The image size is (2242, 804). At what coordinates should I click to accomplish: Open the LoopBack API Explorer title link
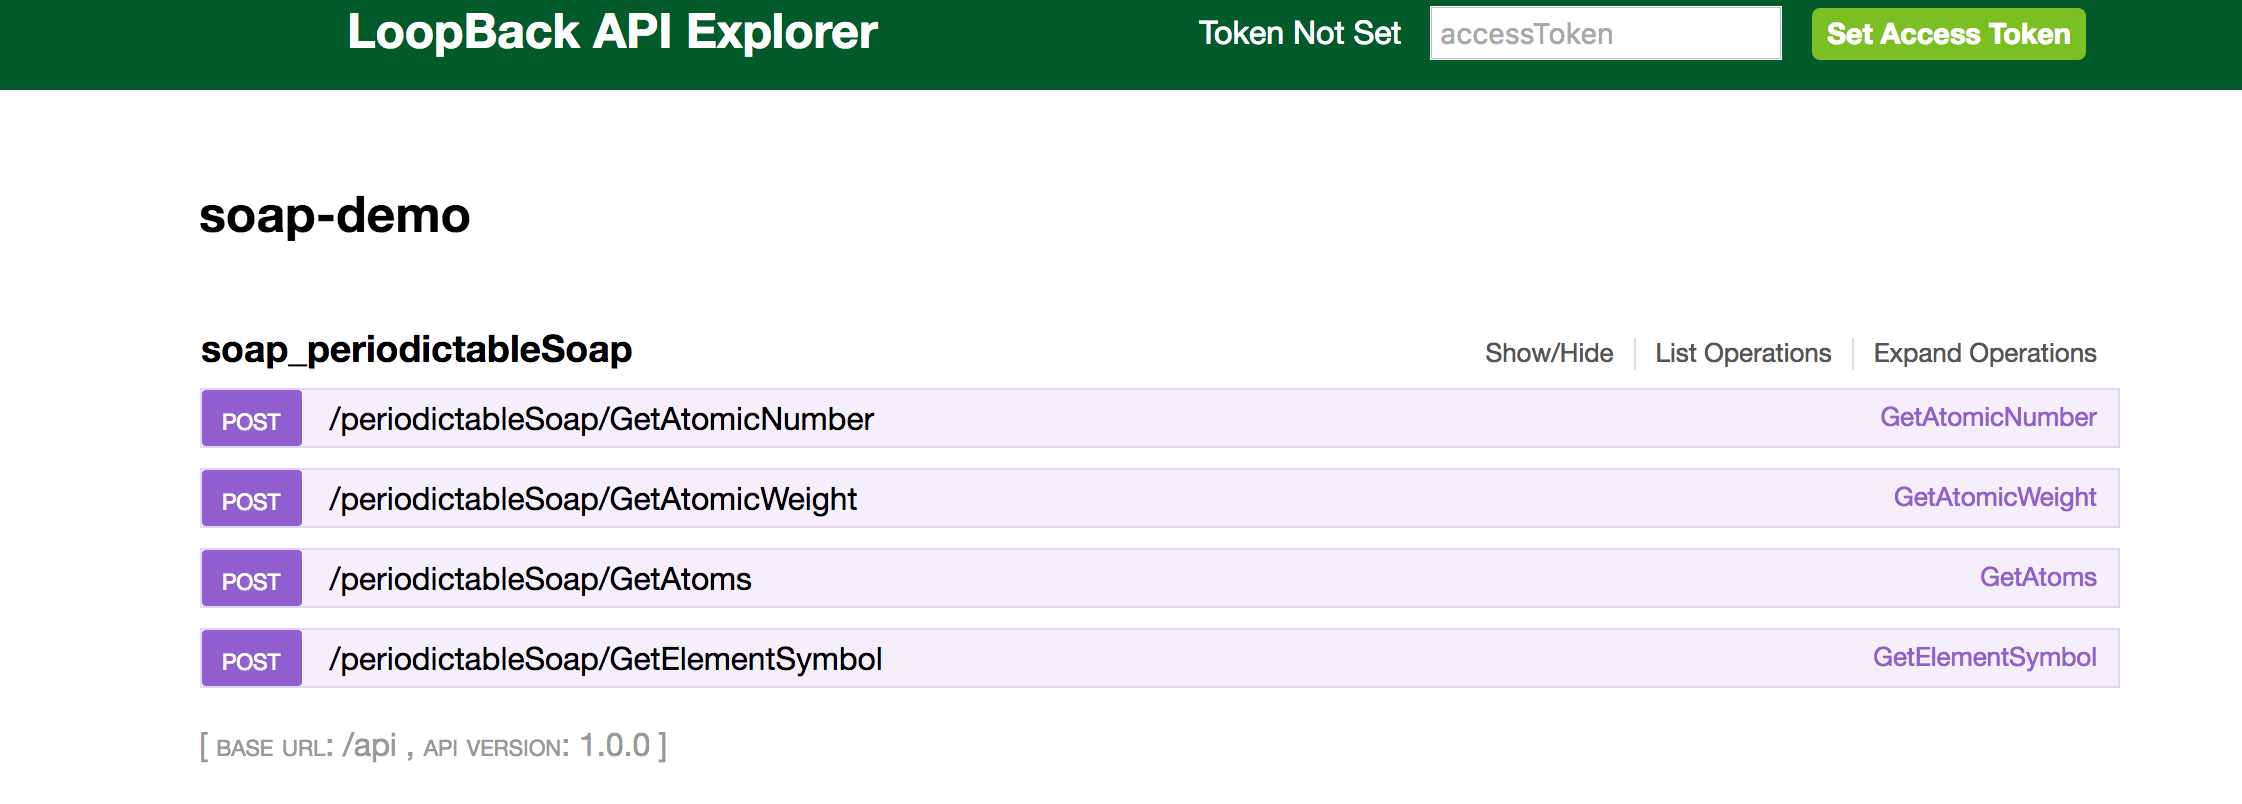pyautogui.click(x=612, y=32)
